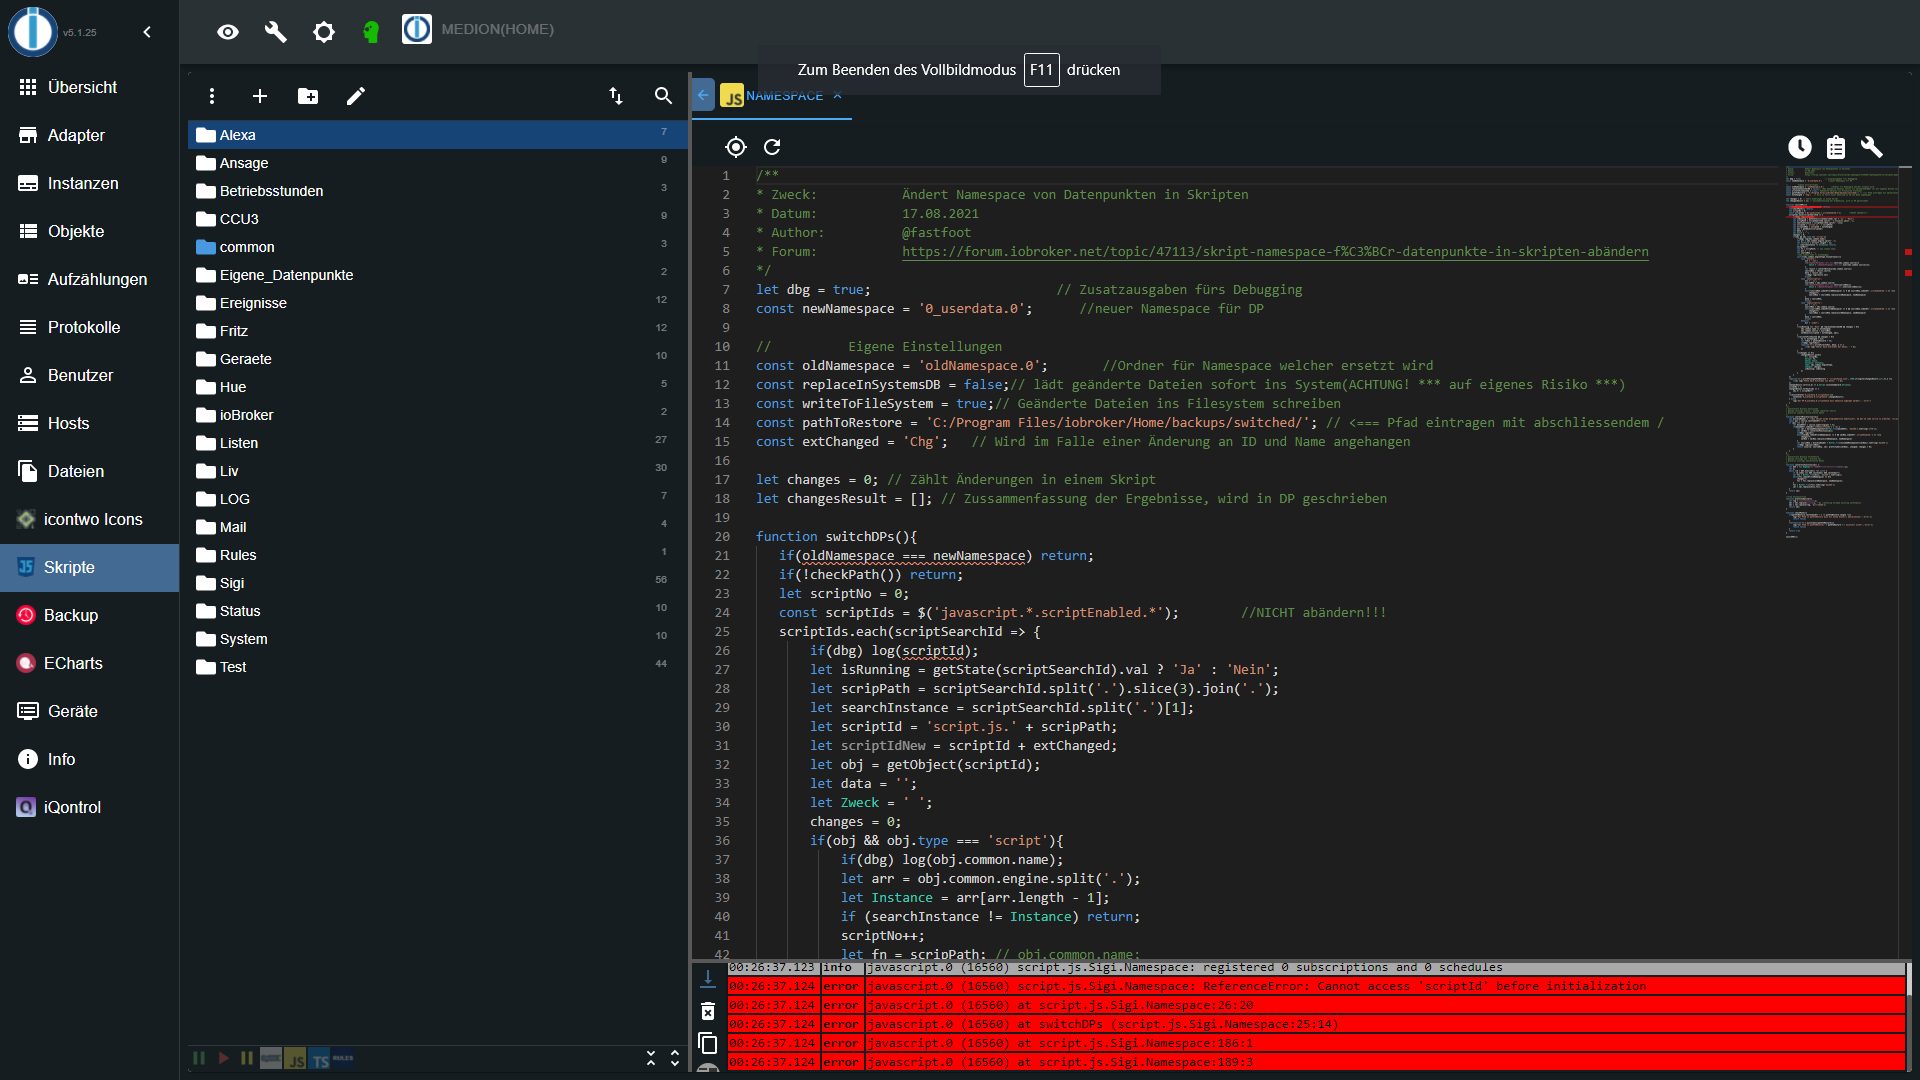Open the three-dot menu in script list
Viewport: 1920px width, 1080px height.
click(212, 96)
